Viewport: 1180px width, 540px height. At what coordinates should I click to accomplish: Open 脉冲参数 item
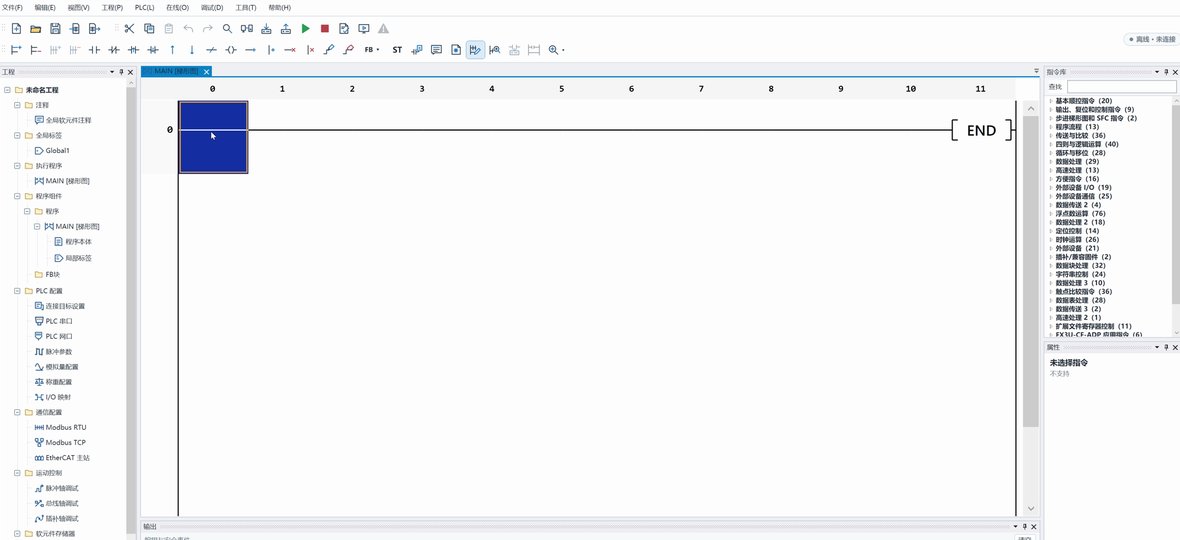pos(53,351)
